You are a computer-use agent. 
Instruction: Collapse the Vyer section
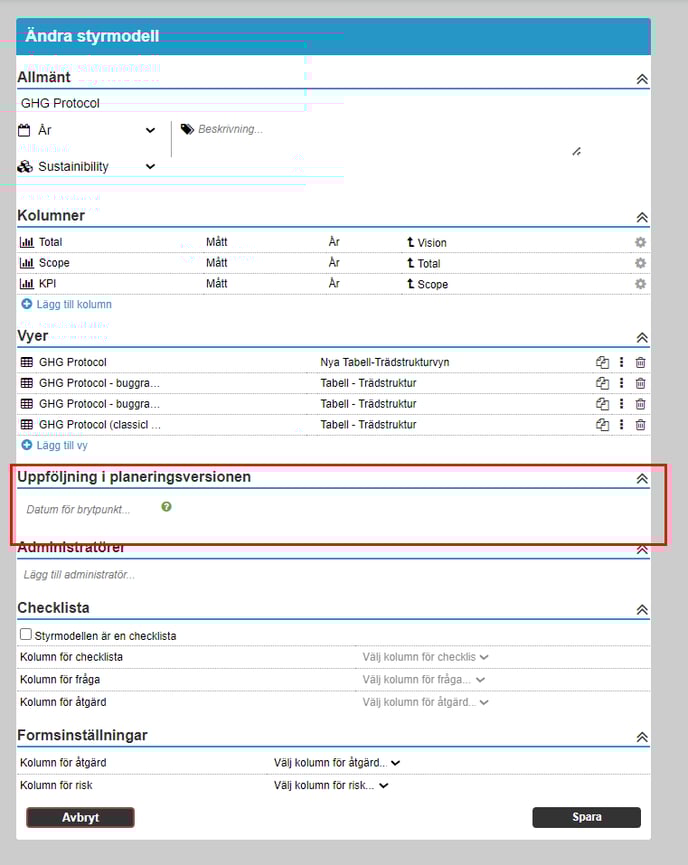coord(642,338)
